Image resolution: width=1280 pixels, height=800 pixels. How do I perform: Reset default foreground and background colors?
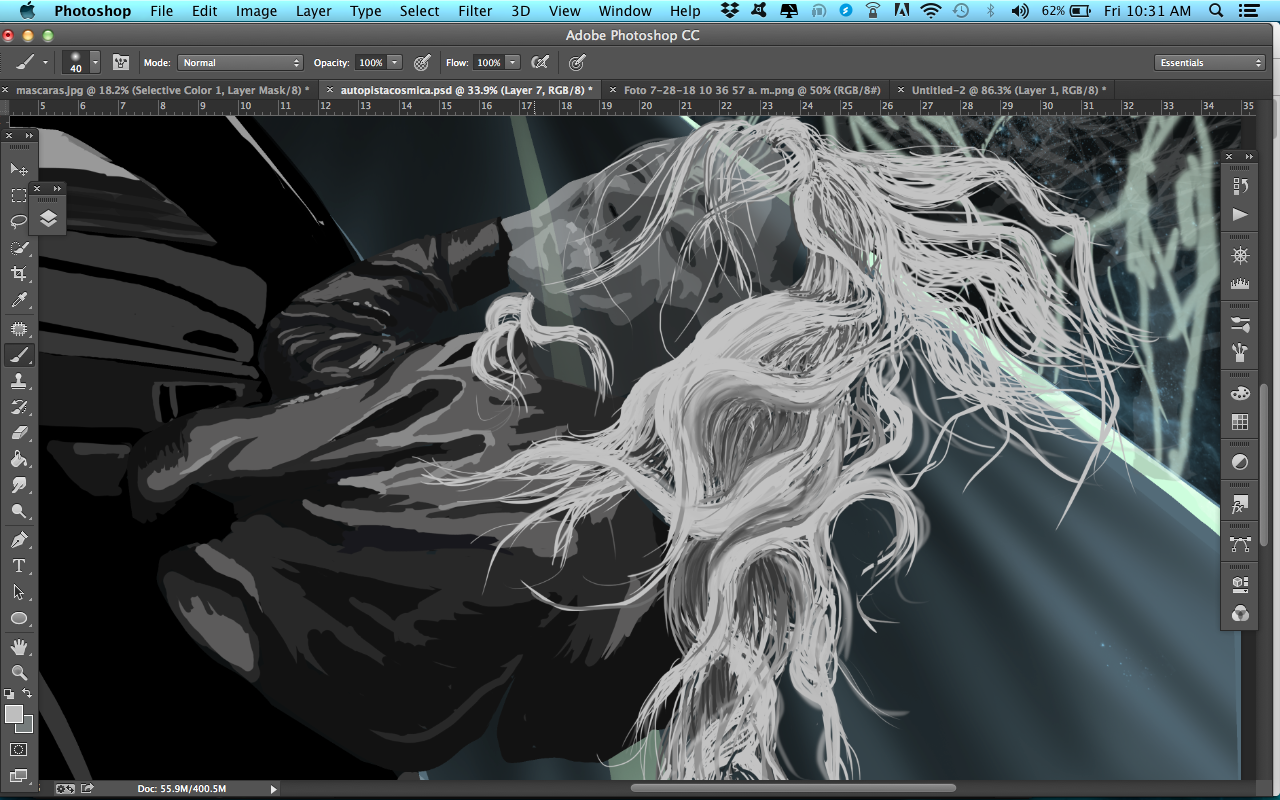pyautogui.click(x=9, y=693)
